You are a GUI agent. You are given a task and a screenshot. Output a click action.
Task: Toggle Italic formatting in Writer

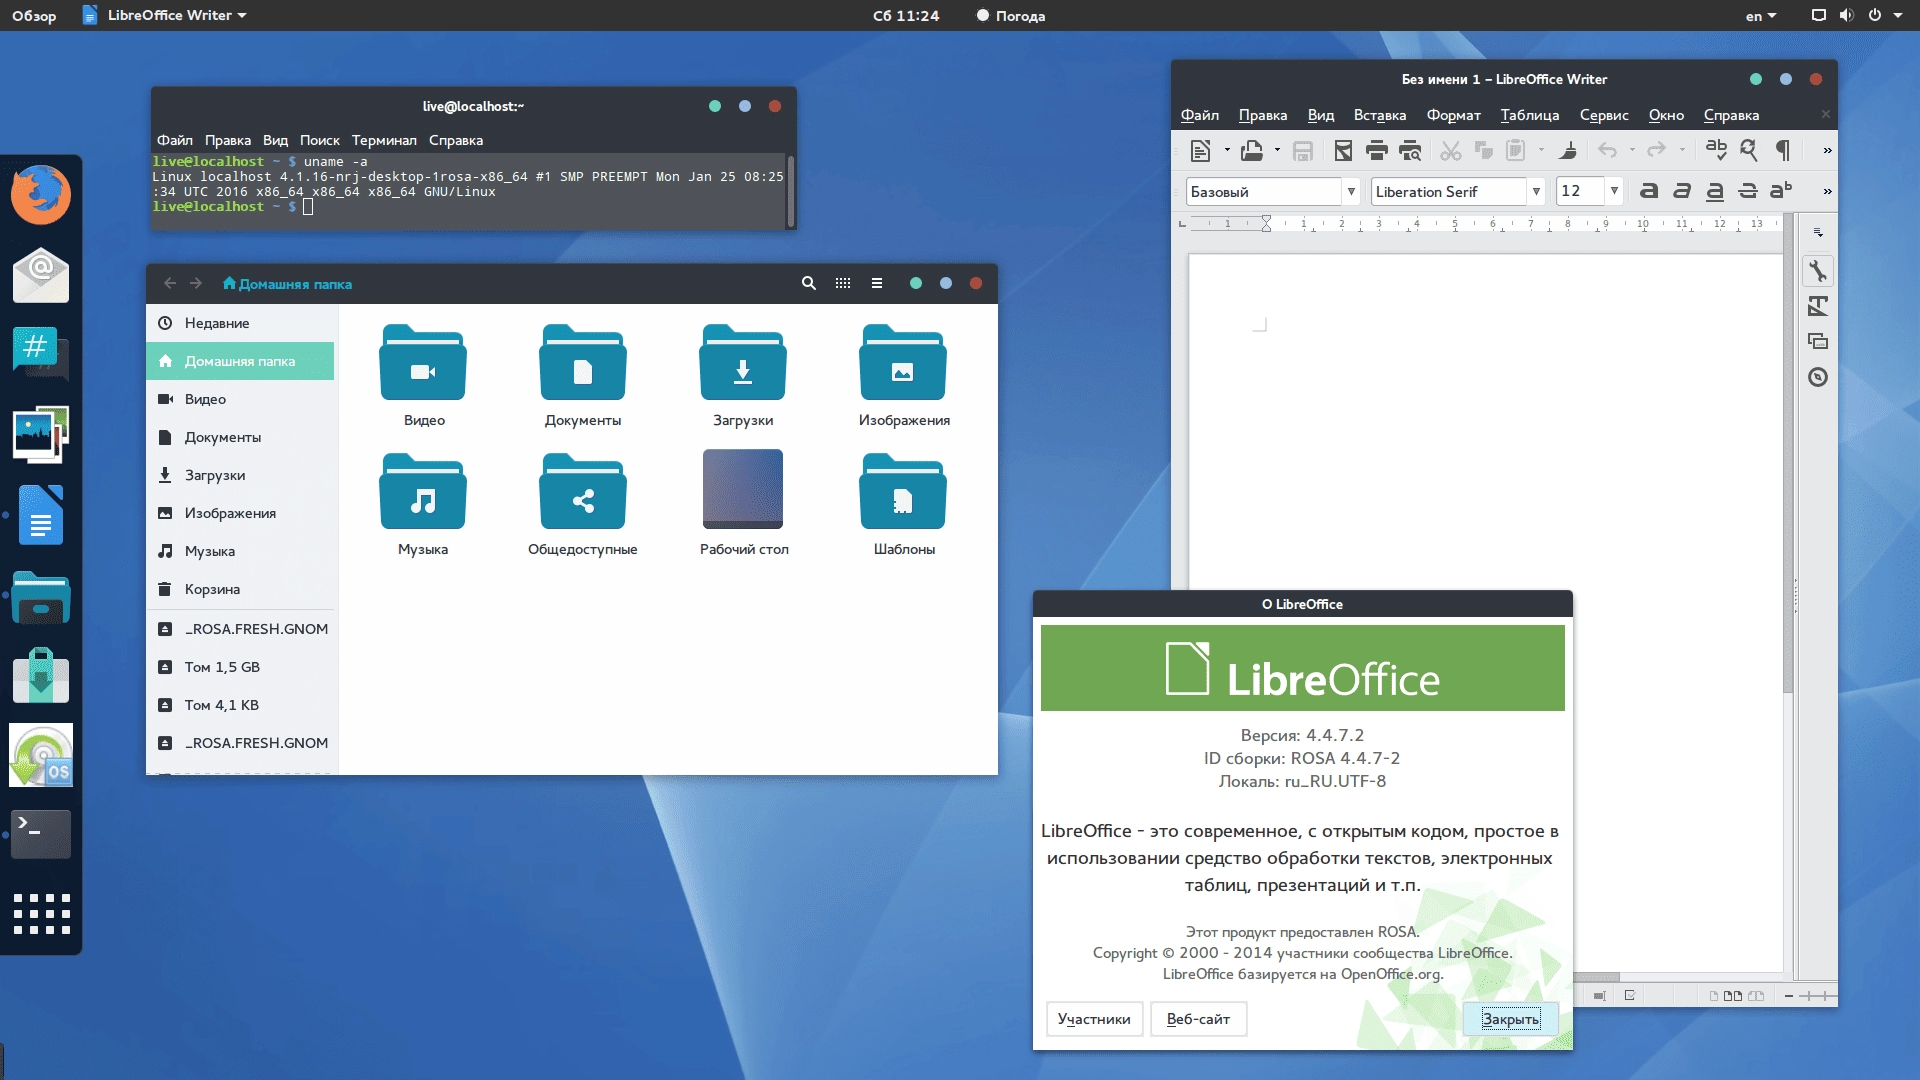(1682, 190)
